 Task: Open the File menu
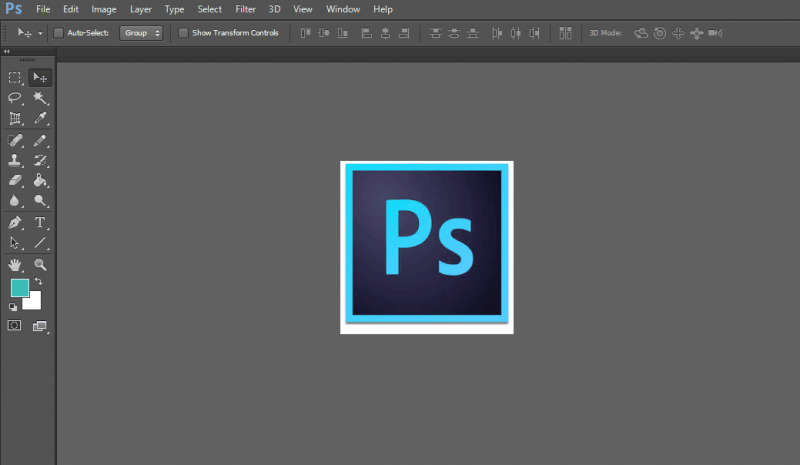[43, 9]
